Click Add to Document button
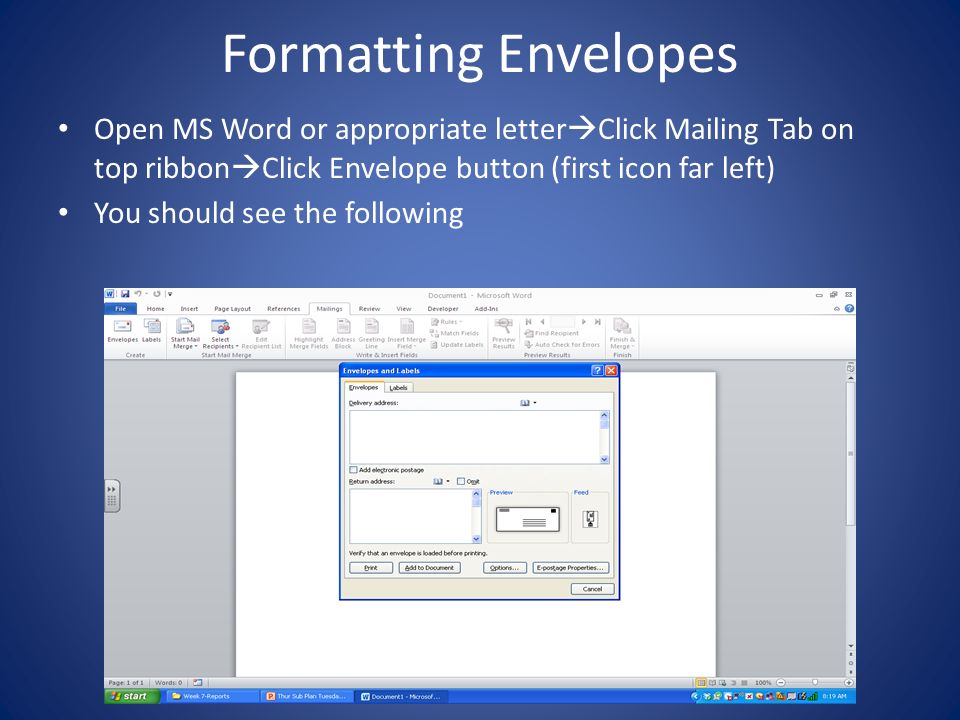 [429, 568]
